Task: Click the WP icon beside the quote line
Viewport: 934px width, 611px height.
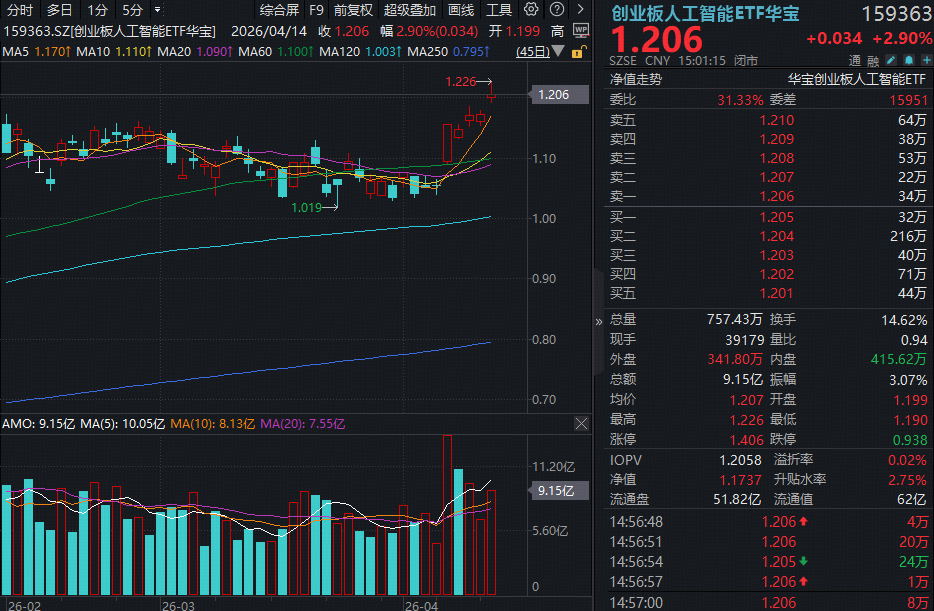Action: pyautogui.click(x=580, y=31)
